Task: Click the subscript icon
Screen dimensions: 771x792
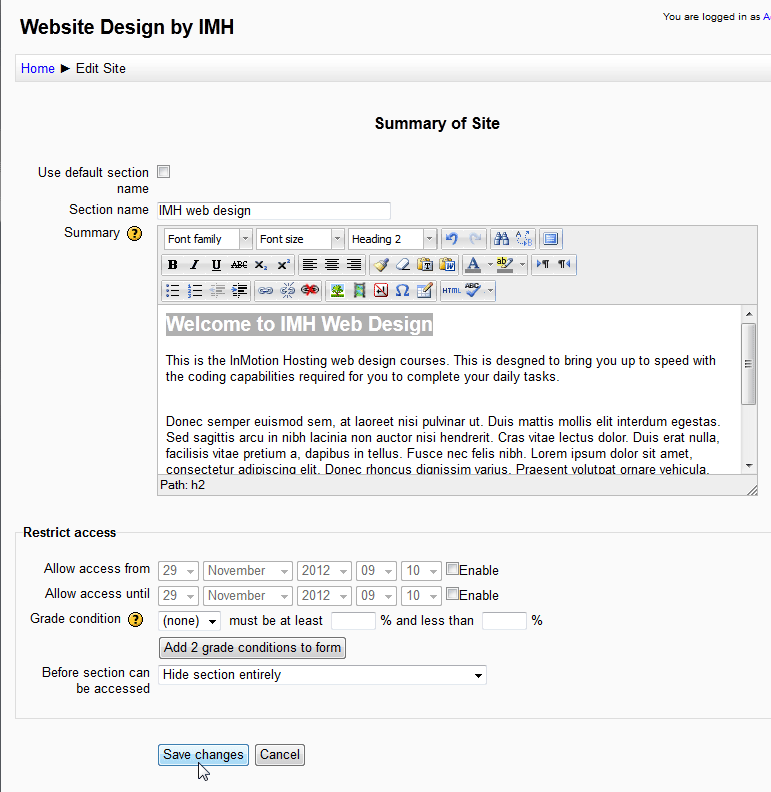Action: pos(261,265)
